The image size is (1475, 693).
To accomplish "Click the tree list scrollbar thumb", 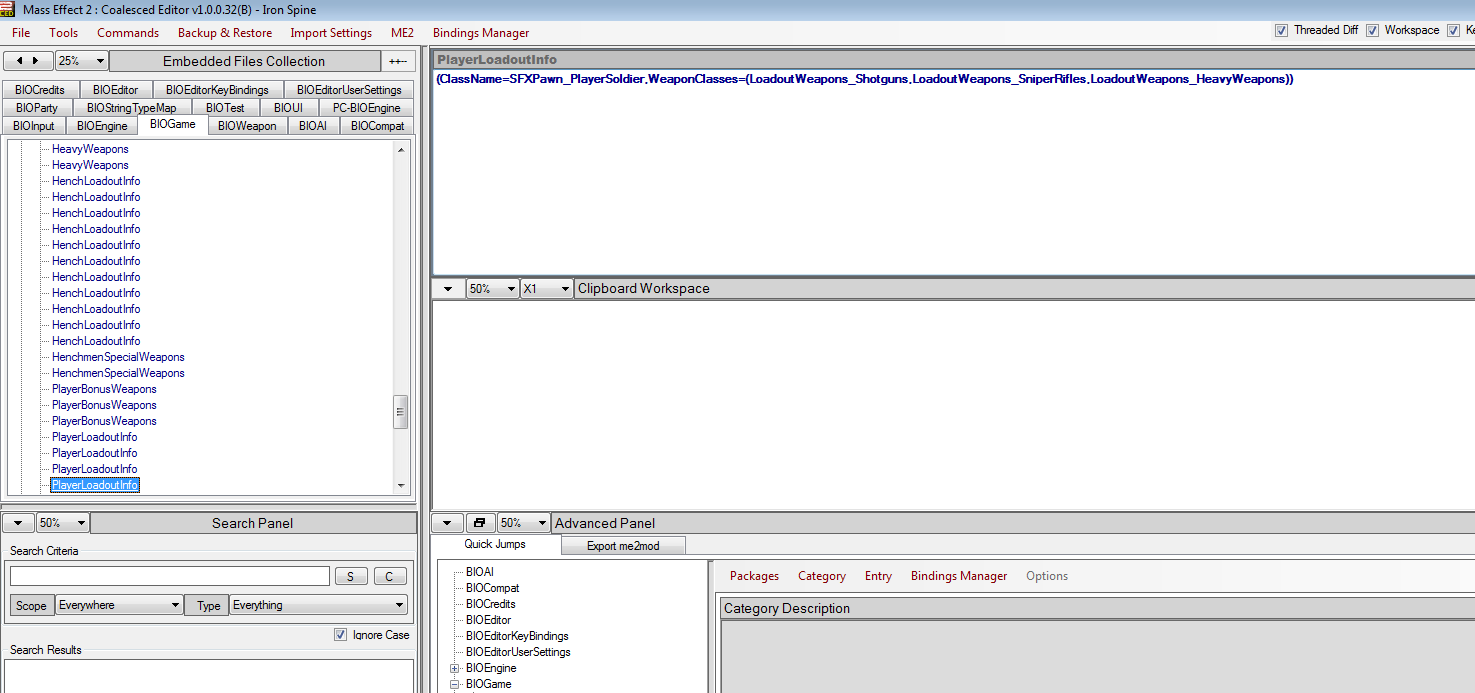I will point(401,411).
